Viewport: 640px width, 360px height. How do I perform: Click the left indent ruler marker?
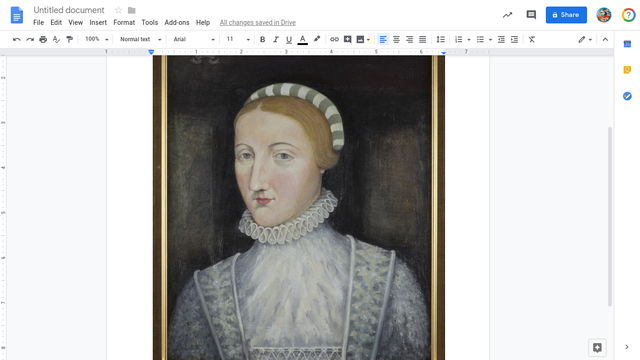[x=151, y=52]
